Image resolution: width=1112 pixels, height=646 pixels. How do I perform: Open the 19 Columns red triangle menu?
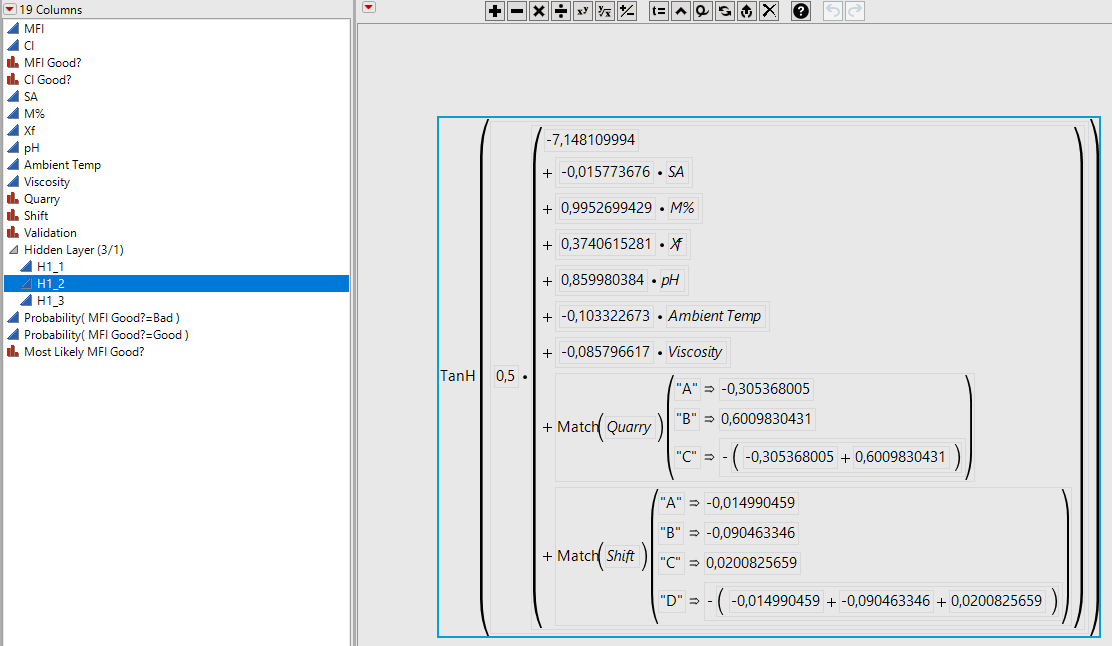click(11, 9)
